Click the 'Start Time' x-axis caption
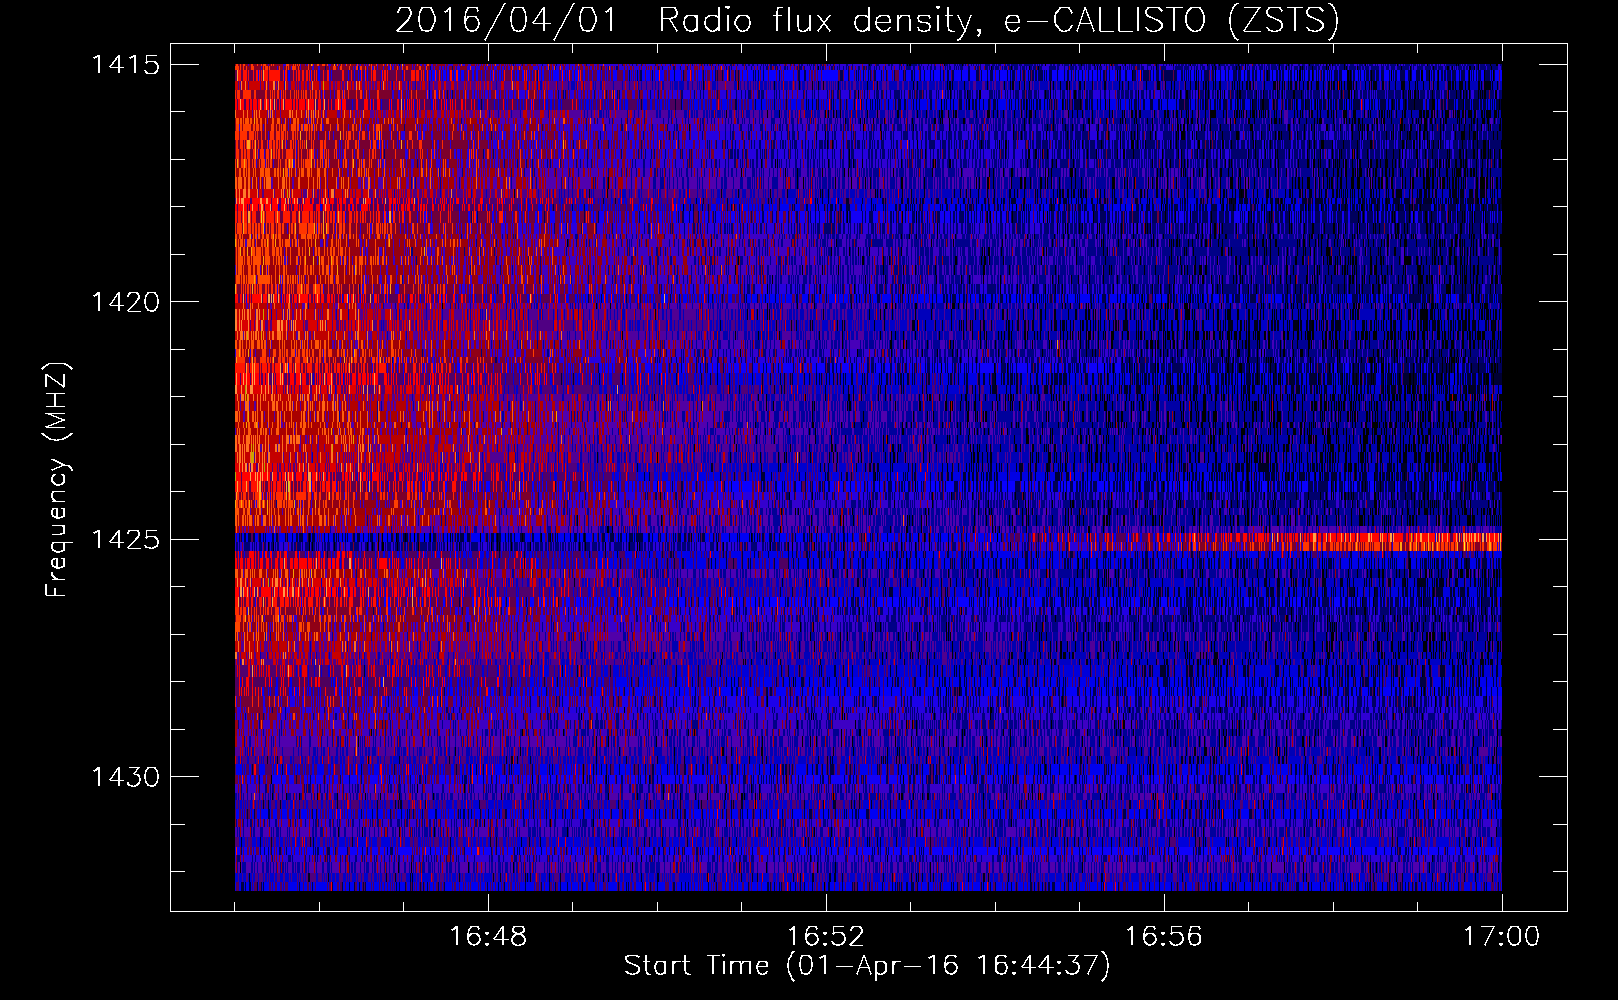This screenshot has width=1618, height=1000. [x=867, y=966]
